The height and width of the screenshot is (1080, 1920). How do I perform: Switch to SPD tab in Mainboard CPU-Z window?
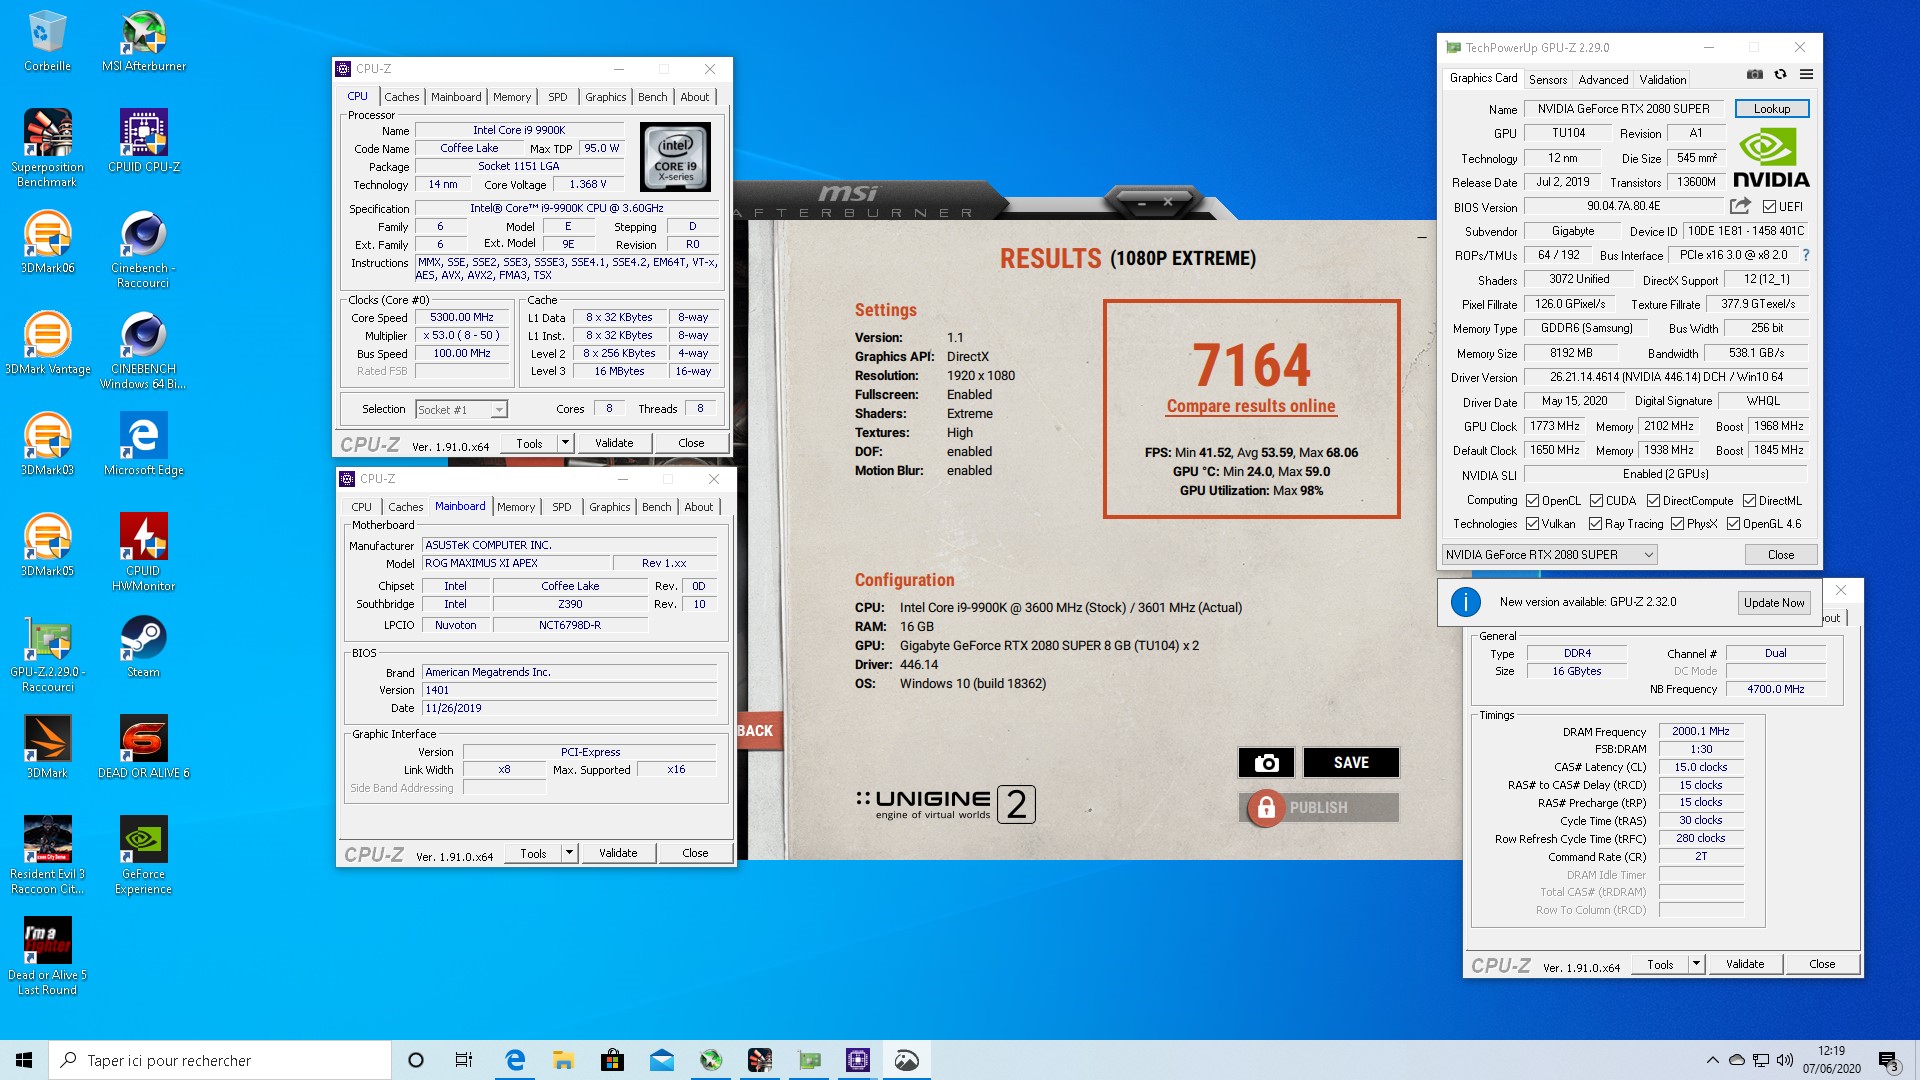(x=562, y=507)
